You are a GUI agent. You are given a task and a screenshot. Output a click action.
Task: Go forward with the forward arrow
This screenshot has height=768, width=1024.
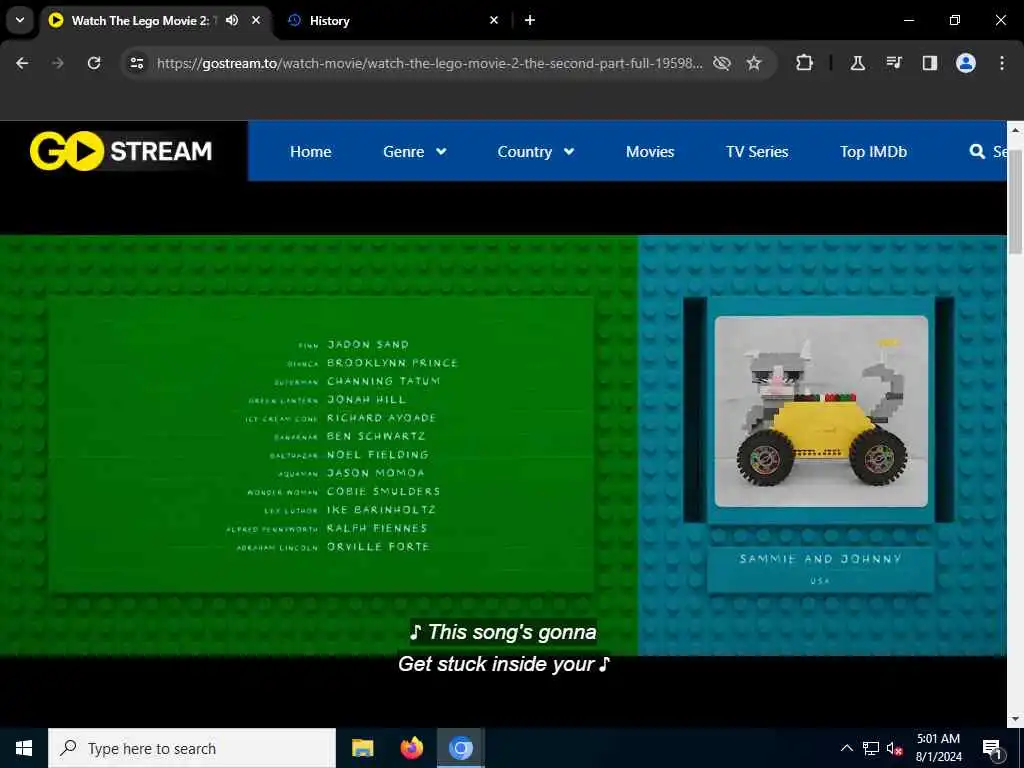pyautogui.click(x=57, y=63)
